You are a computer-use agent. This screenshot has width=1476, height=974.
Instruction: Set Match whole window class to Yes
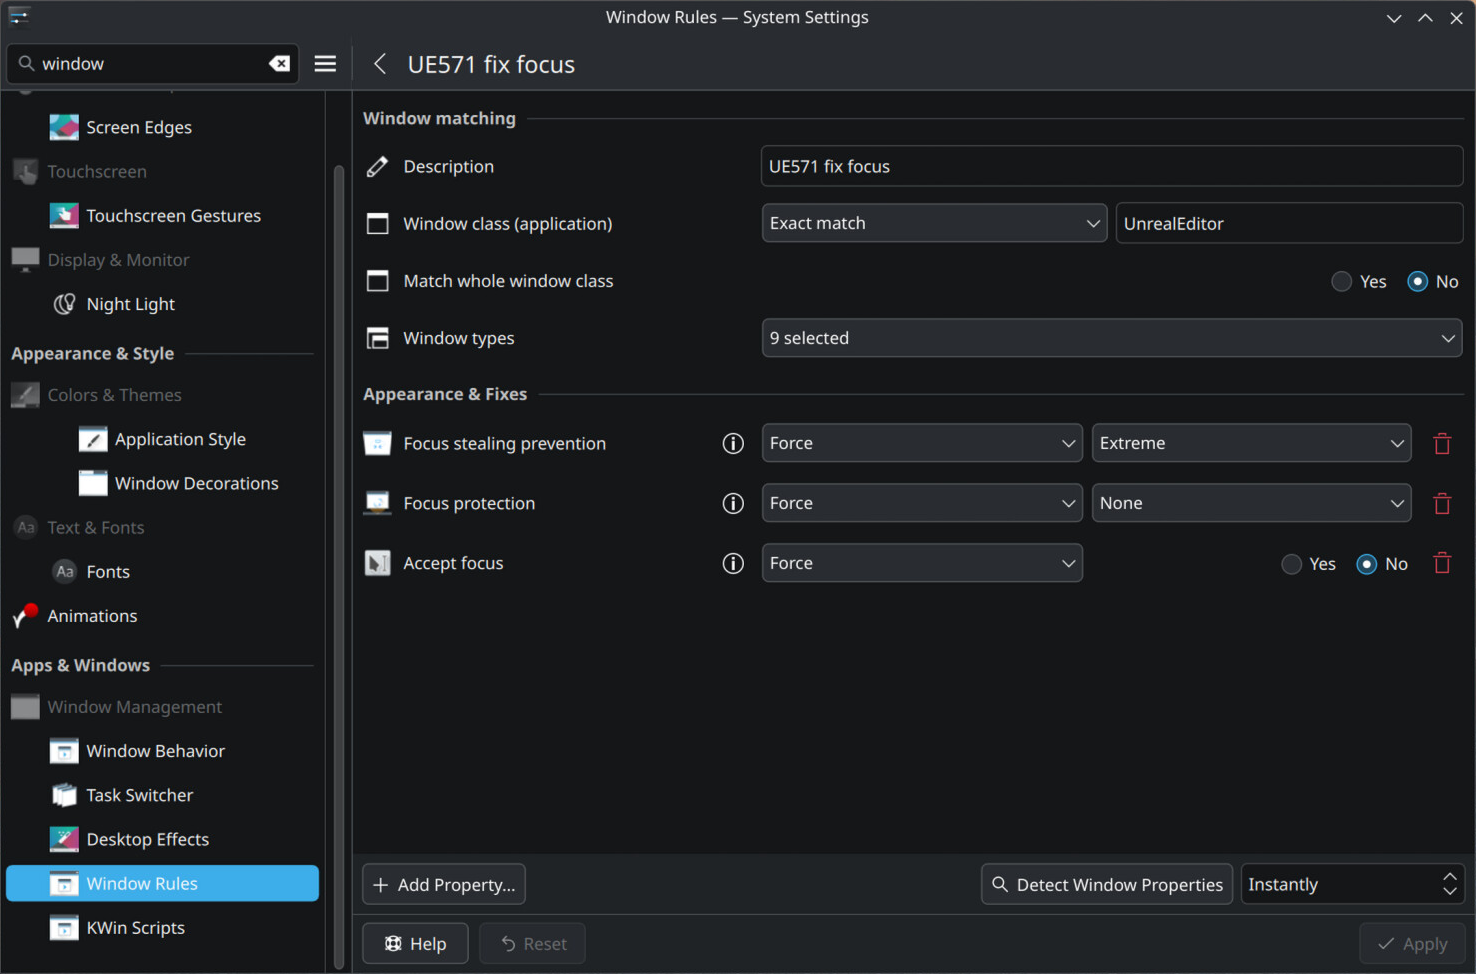(1341, 281)
